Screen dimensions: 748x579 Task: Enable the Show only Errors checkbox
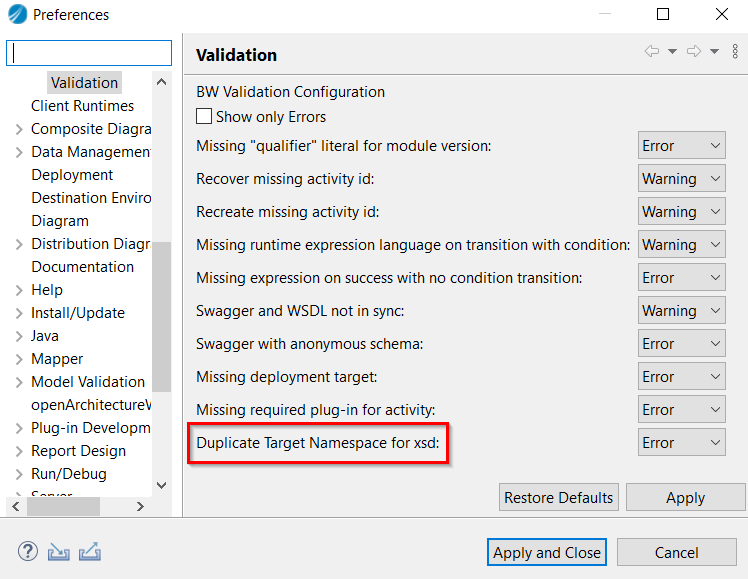205,117
